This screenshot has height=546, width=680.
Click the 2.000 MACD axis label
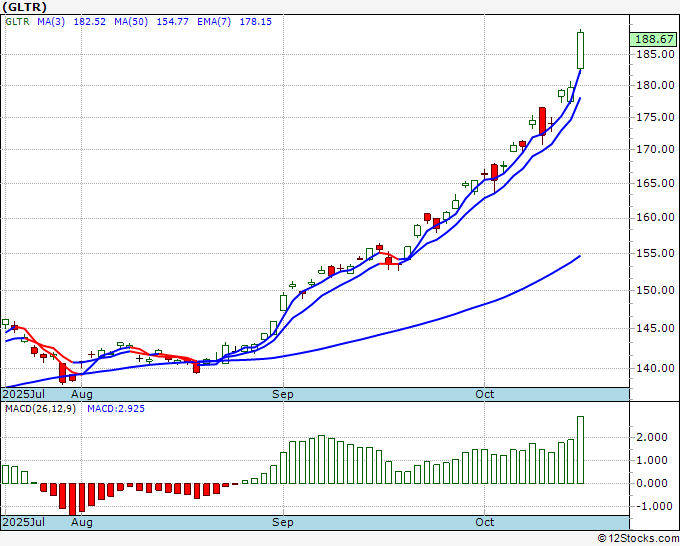pos(653,437)
